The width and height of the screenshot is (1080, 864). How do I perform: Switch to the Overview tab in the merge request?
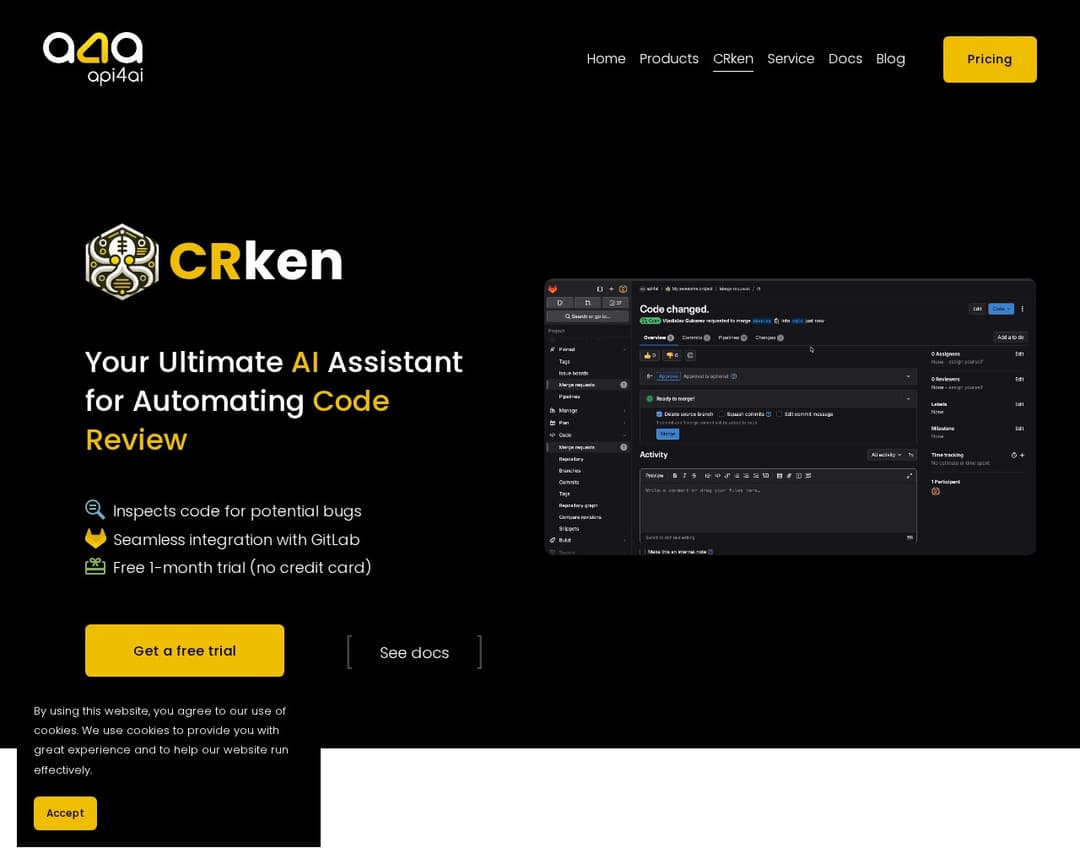[x=655, y=338]
